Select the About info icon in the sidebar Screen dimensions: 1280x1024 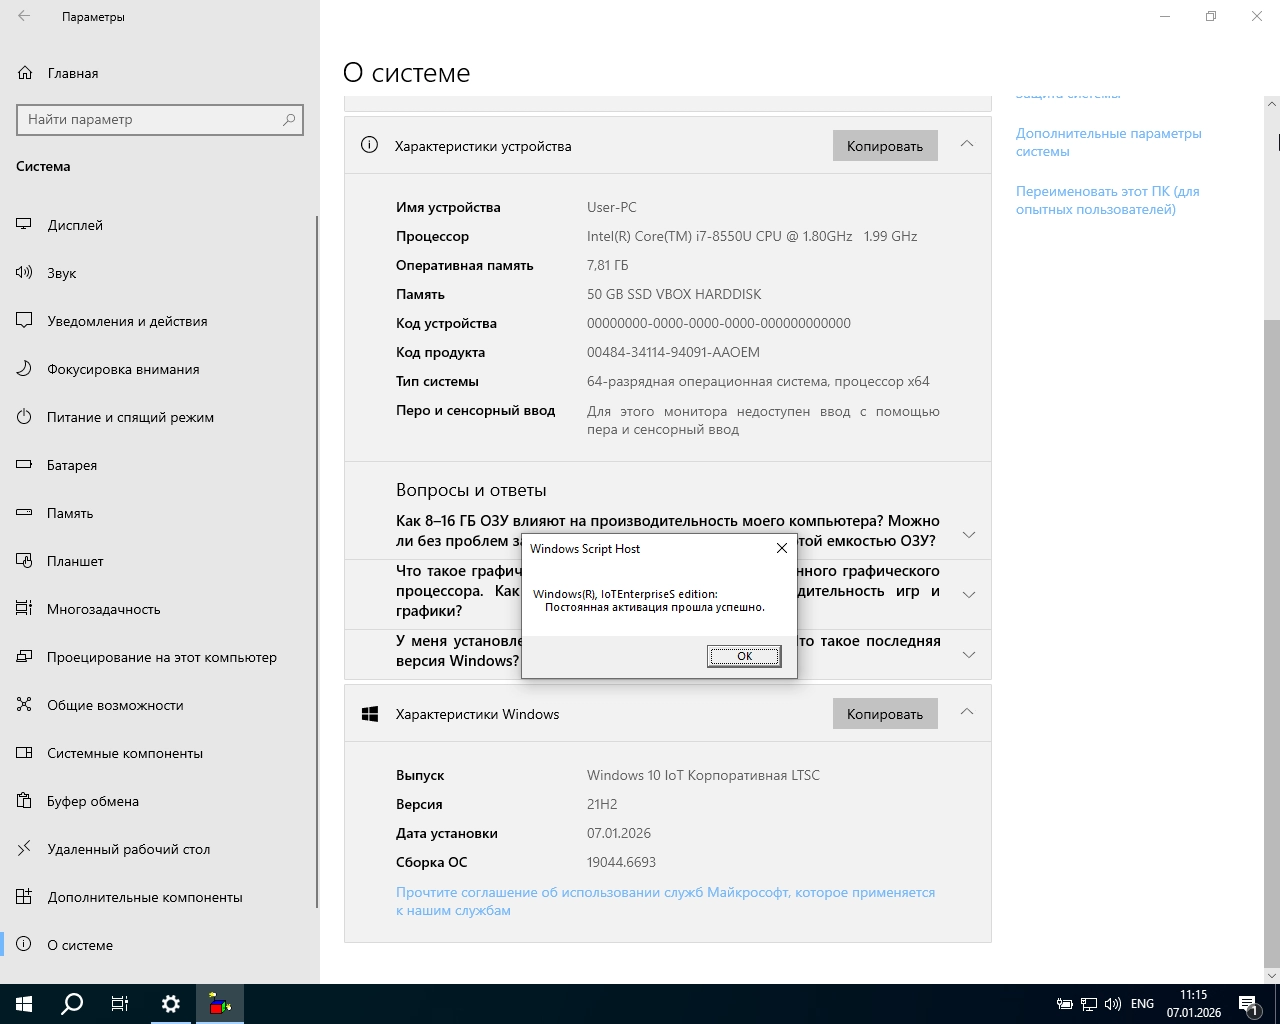click(x=25, y=945)
